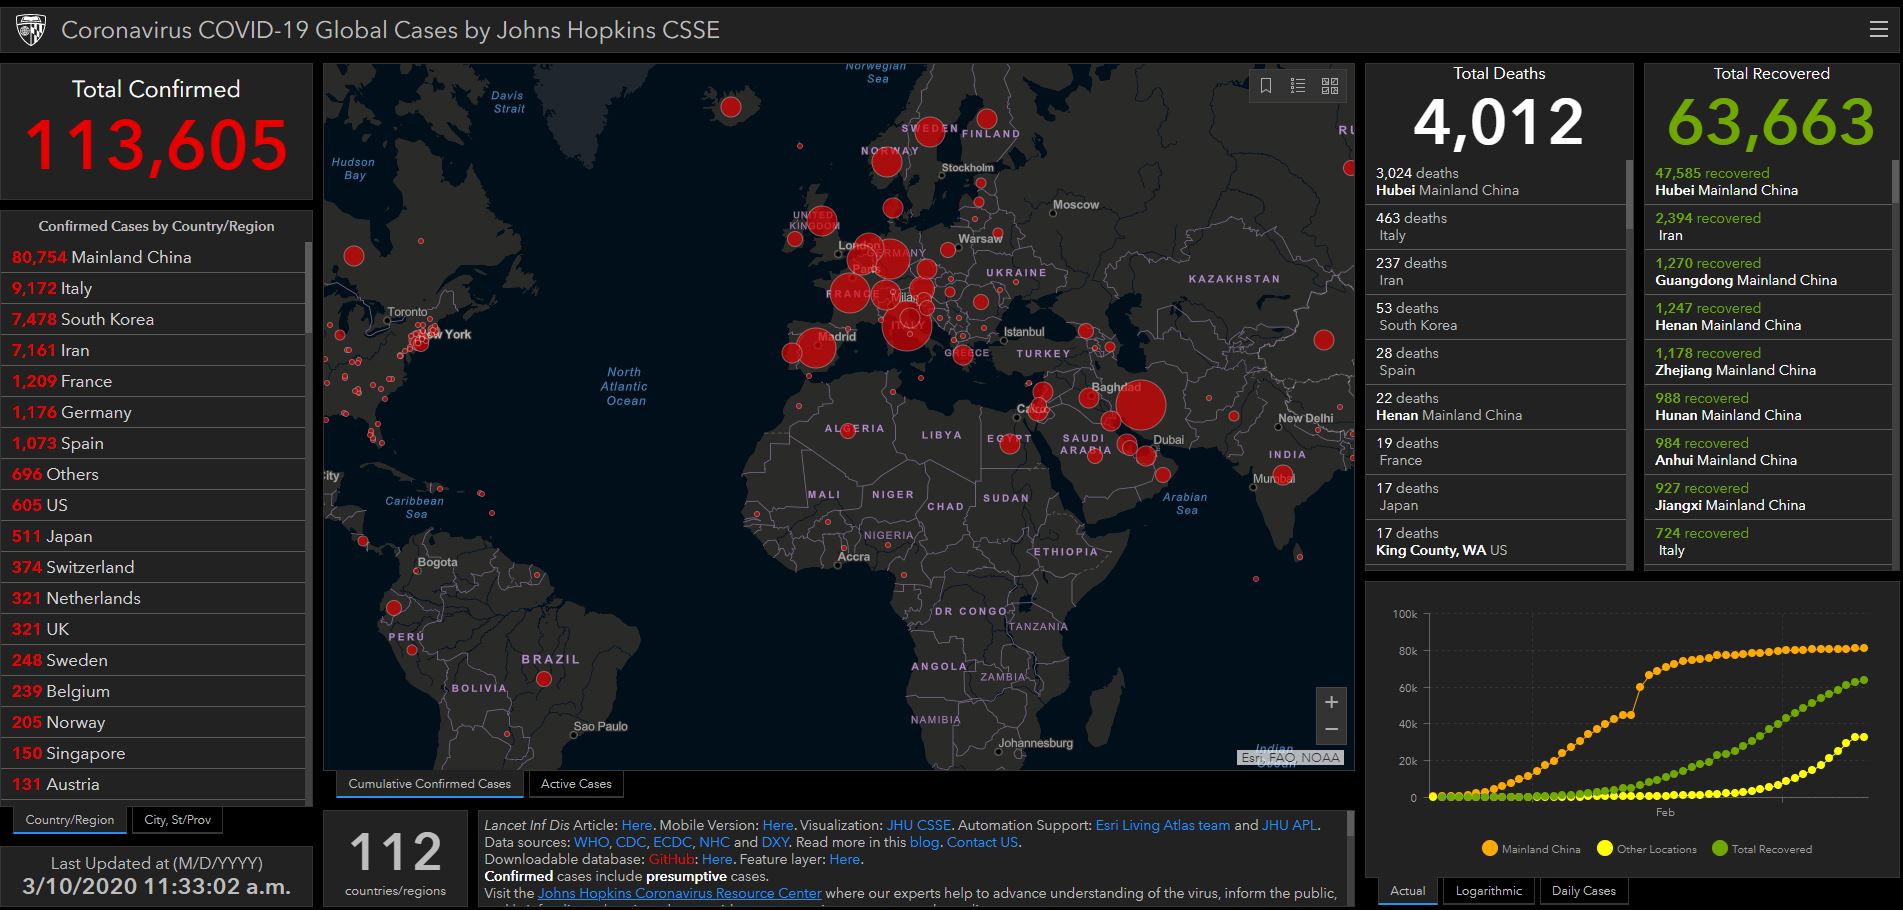
Task: Click the 17 deaths King County, WA entry
Action: (x=1496, y=542)
